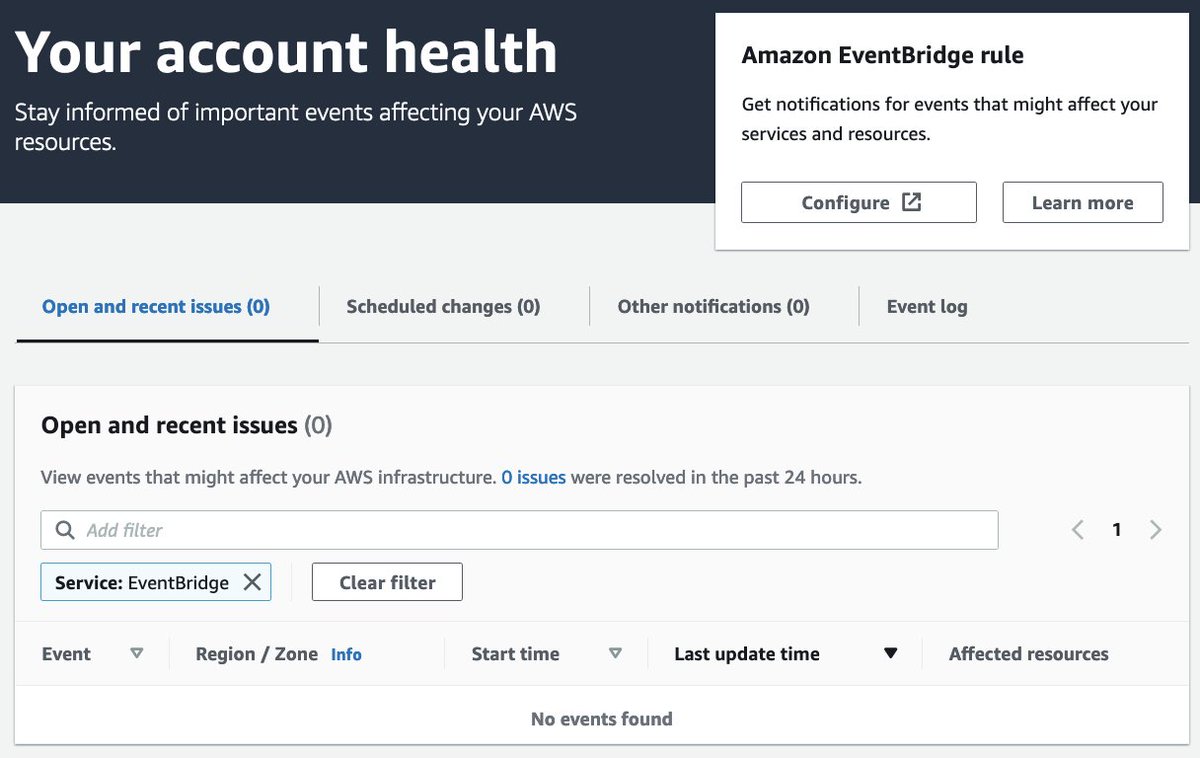Screen dimensions: 1200x758
Task: Click the external link icon on Configure
Action: pos(911,202)
